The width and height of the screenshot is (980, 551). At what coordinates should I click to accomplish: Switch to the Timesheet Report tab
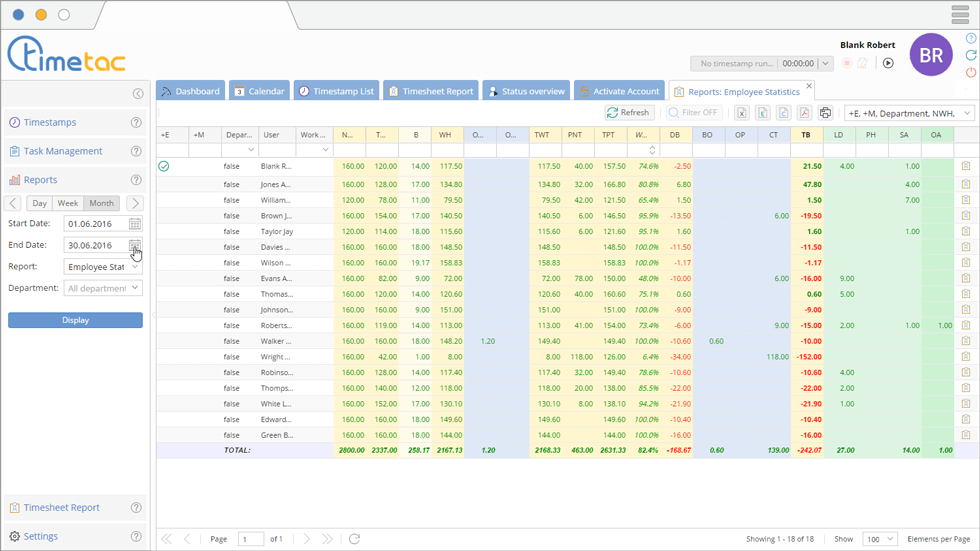(430, 91)
